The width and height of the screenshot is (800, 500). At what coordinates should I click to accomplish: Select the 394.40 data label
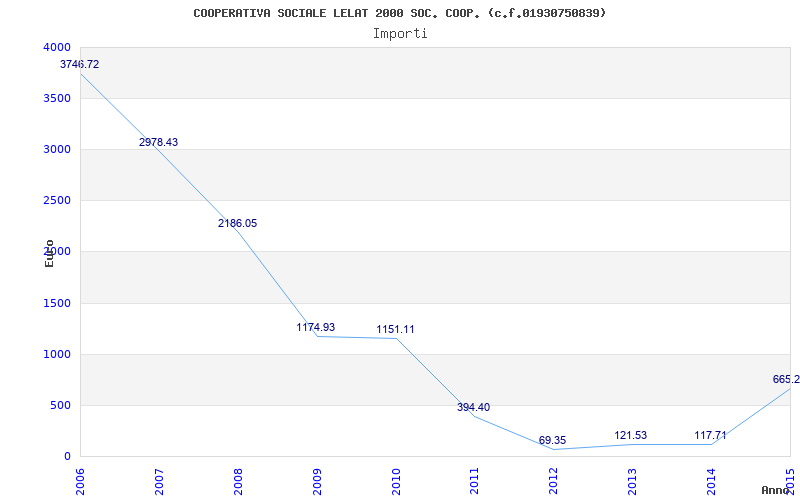coord(473,407)
